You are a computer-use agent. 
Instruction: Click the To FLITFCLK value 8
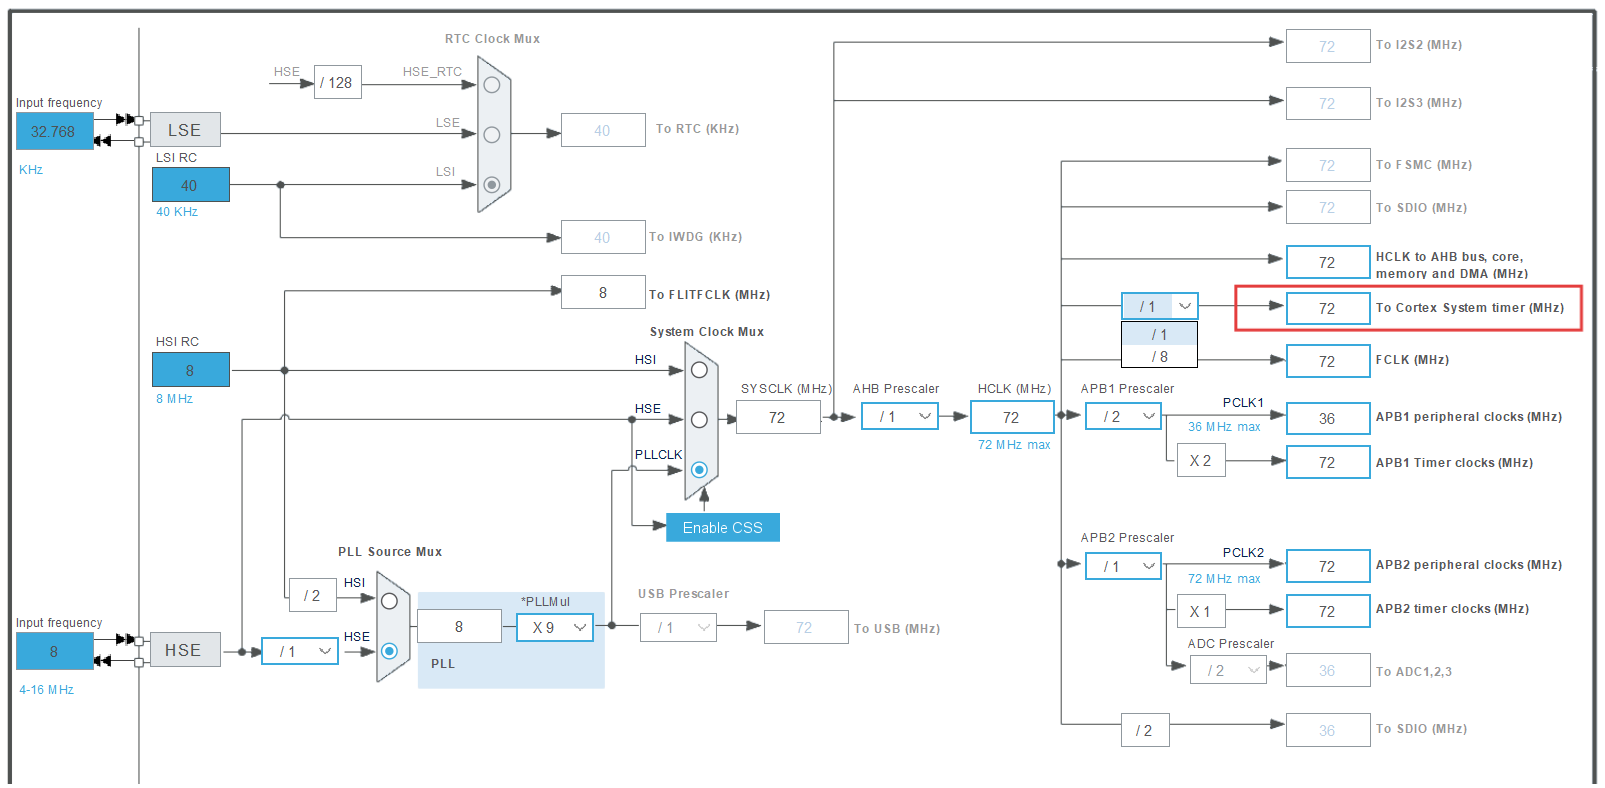[x=603, y=292]
